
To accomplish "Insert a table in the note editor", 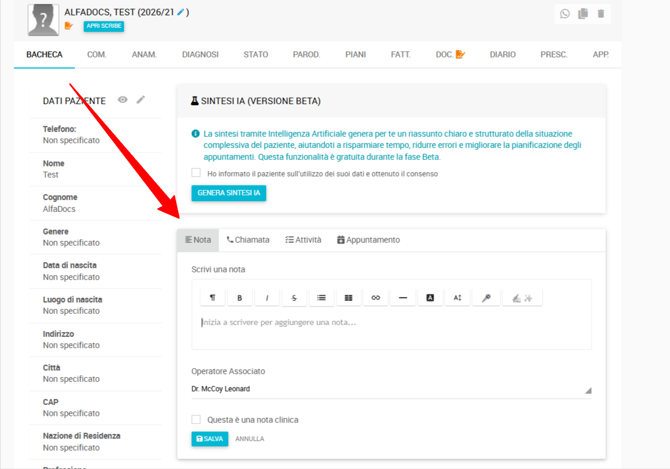I will point(348,298).
